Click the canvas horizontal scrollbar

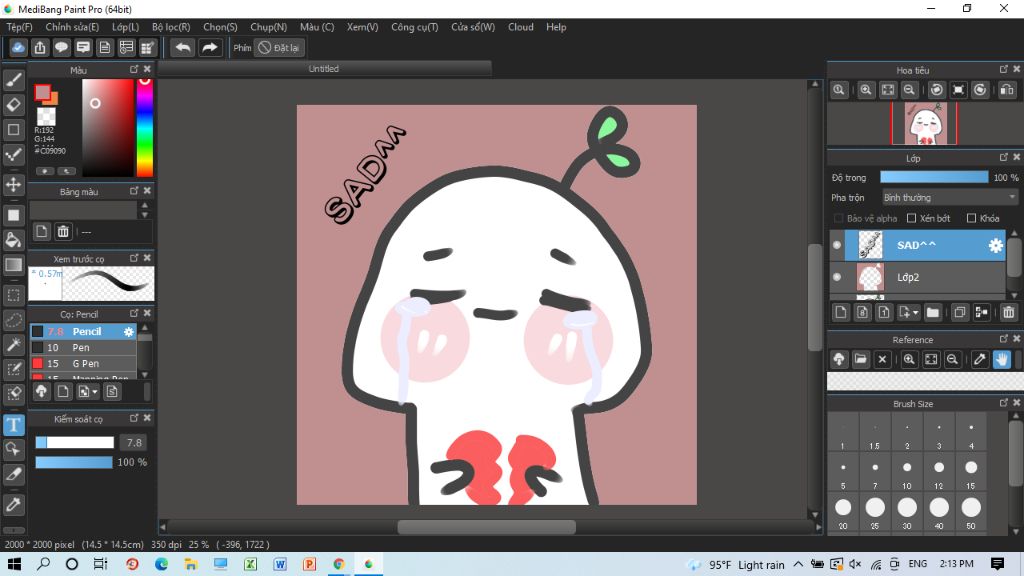(487, 527)
